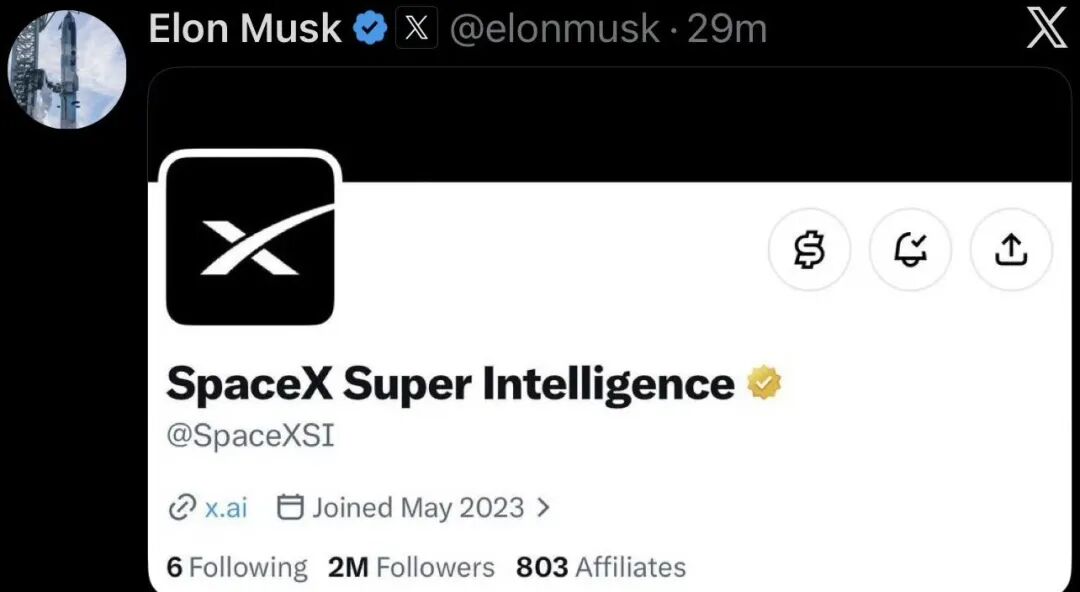Viewport: 1080px width, 592px height.
Task: Click the blue verified checkmark badge
Action: click(x=371, y=30)
